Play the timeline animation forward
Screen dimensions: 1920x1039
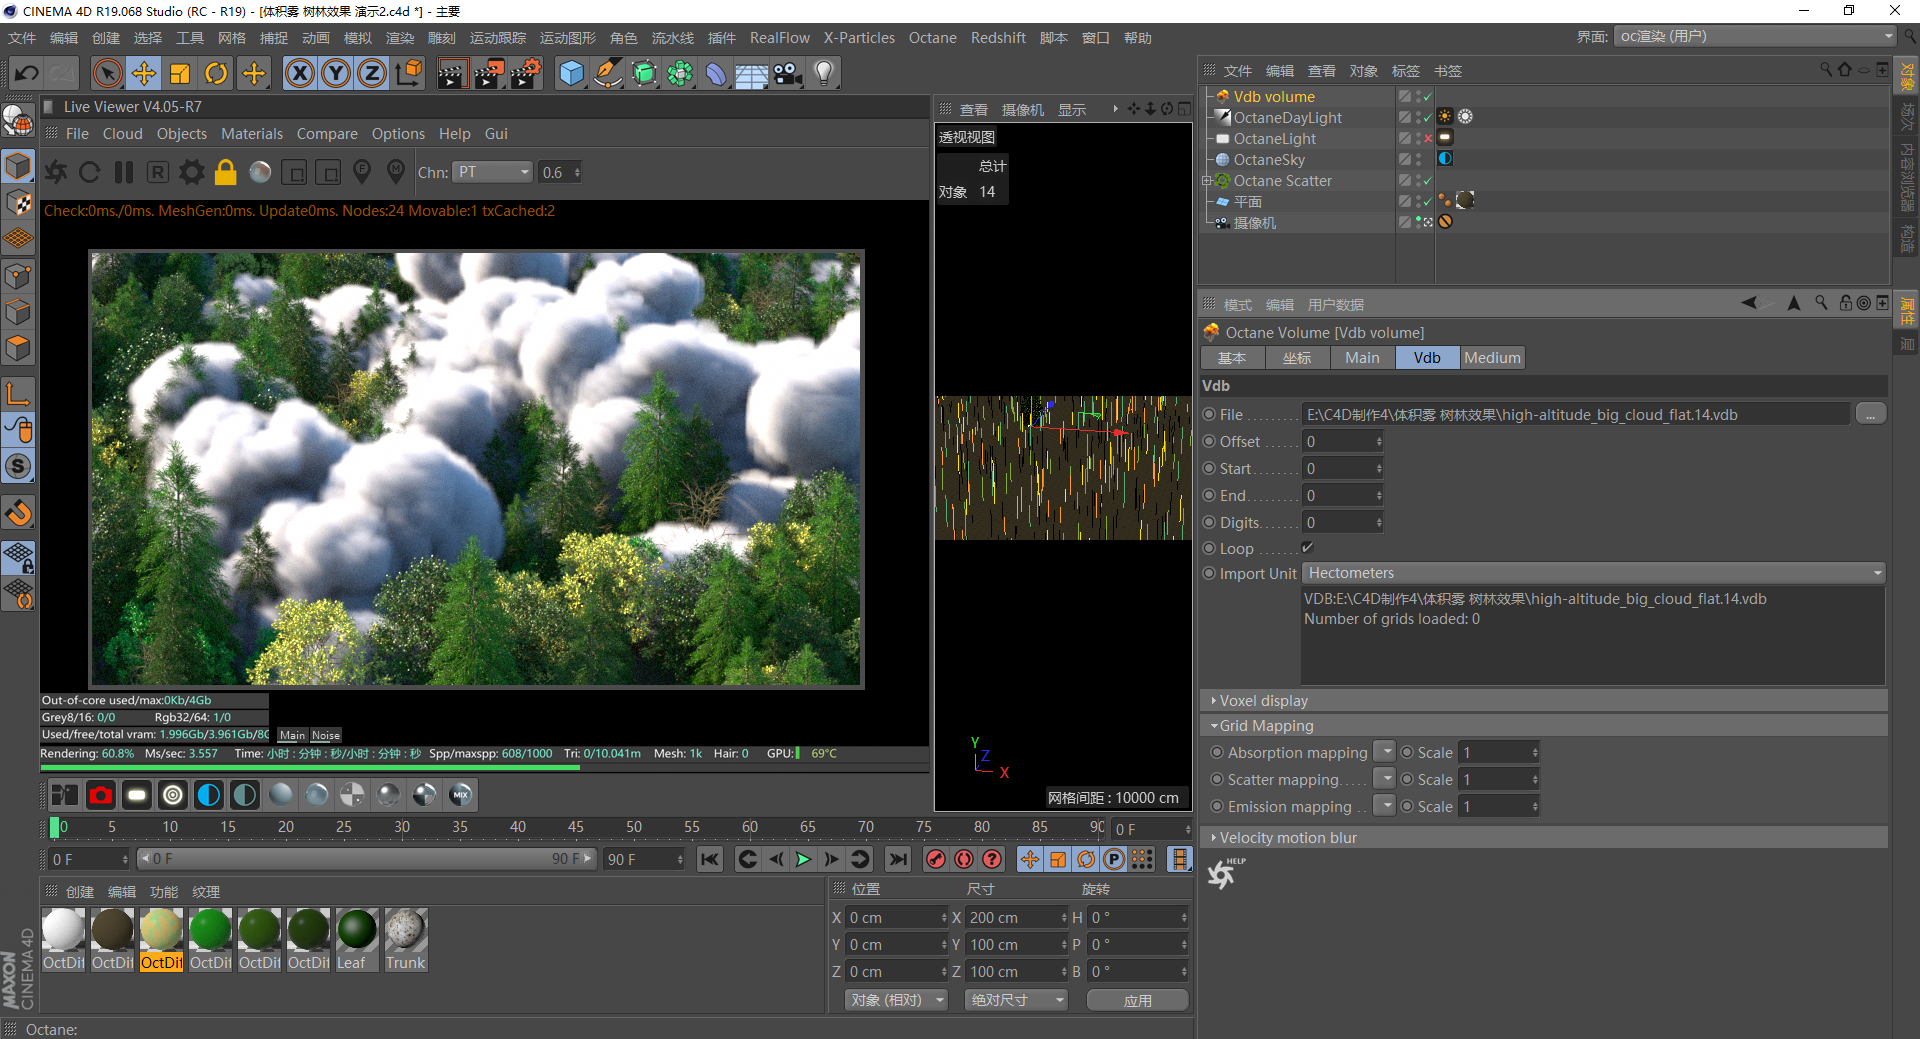tap(803, 859)
